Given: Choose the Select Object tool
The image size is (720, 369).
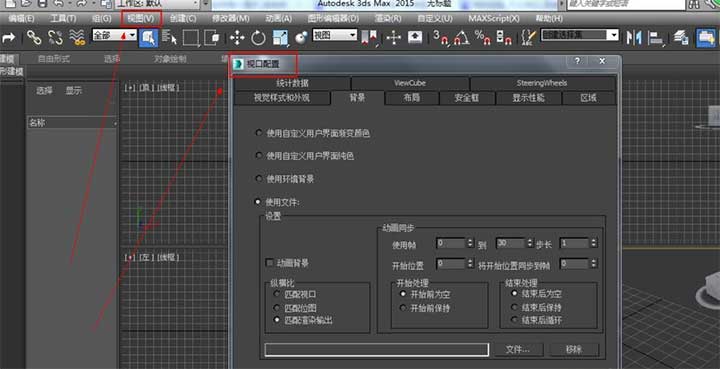Looking at the screenshot, I should click(148, 38).
